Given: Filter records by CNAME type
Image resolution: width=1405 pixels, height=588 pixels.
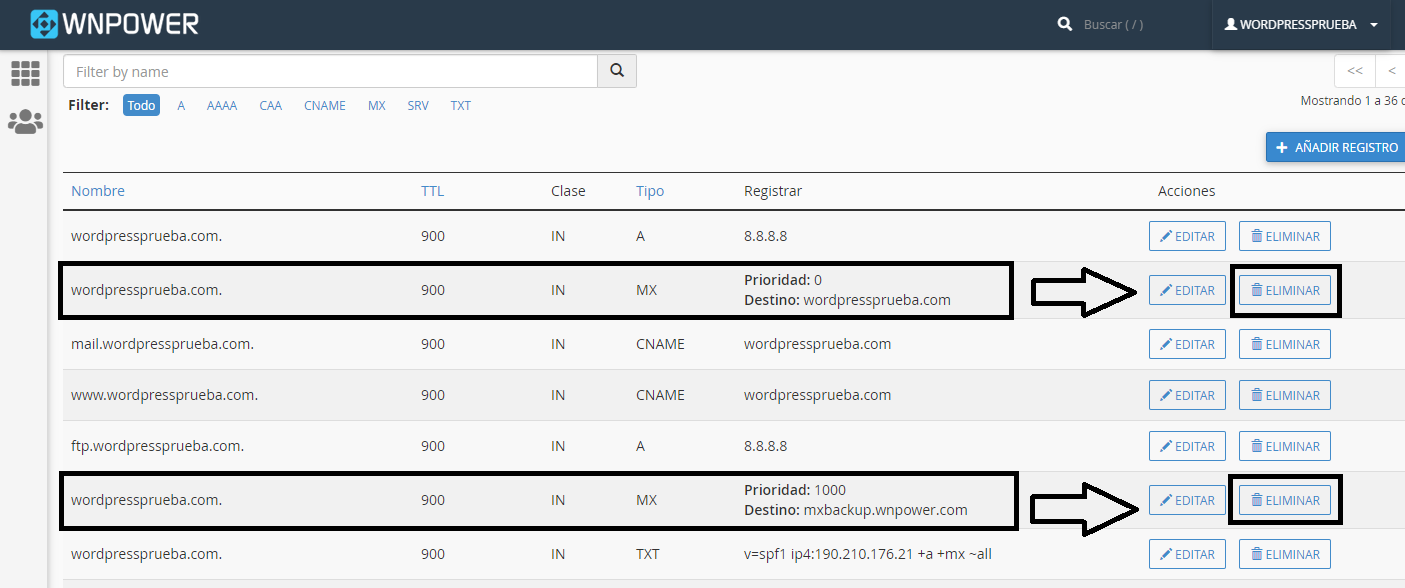Looking at the screenshot, I should coord(325,105).
